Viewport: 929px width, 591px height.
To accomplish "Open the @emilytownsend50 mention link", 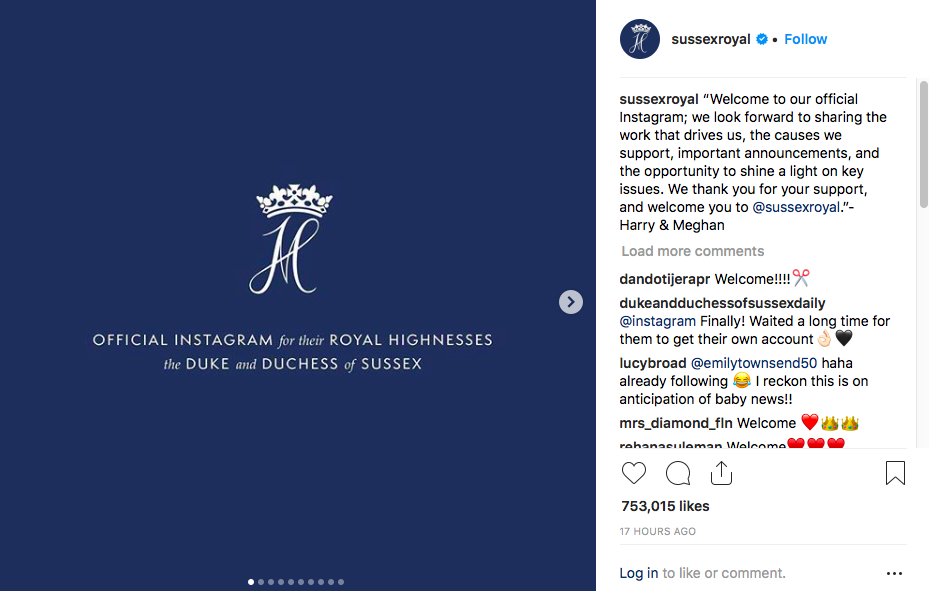I will pos(754,363).
